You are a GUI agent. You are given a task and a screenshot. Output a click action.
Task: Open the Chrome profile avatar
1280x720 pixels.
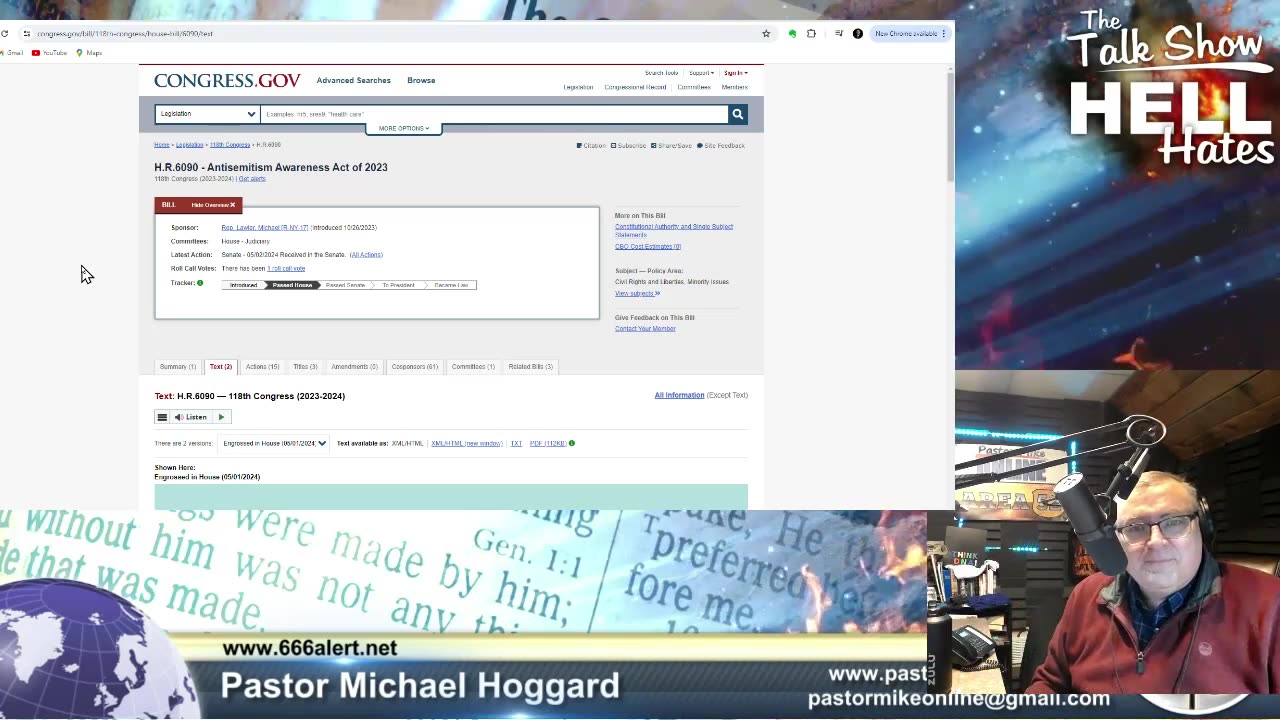click(858, 33)
